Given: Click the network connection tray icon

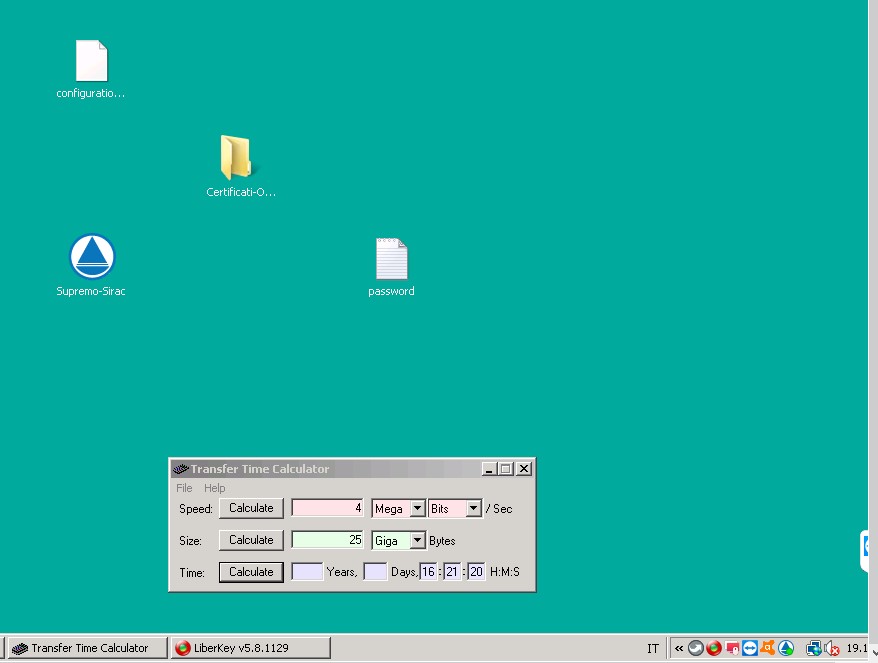Looking at the screenshot, I should [x=814, y=648].
